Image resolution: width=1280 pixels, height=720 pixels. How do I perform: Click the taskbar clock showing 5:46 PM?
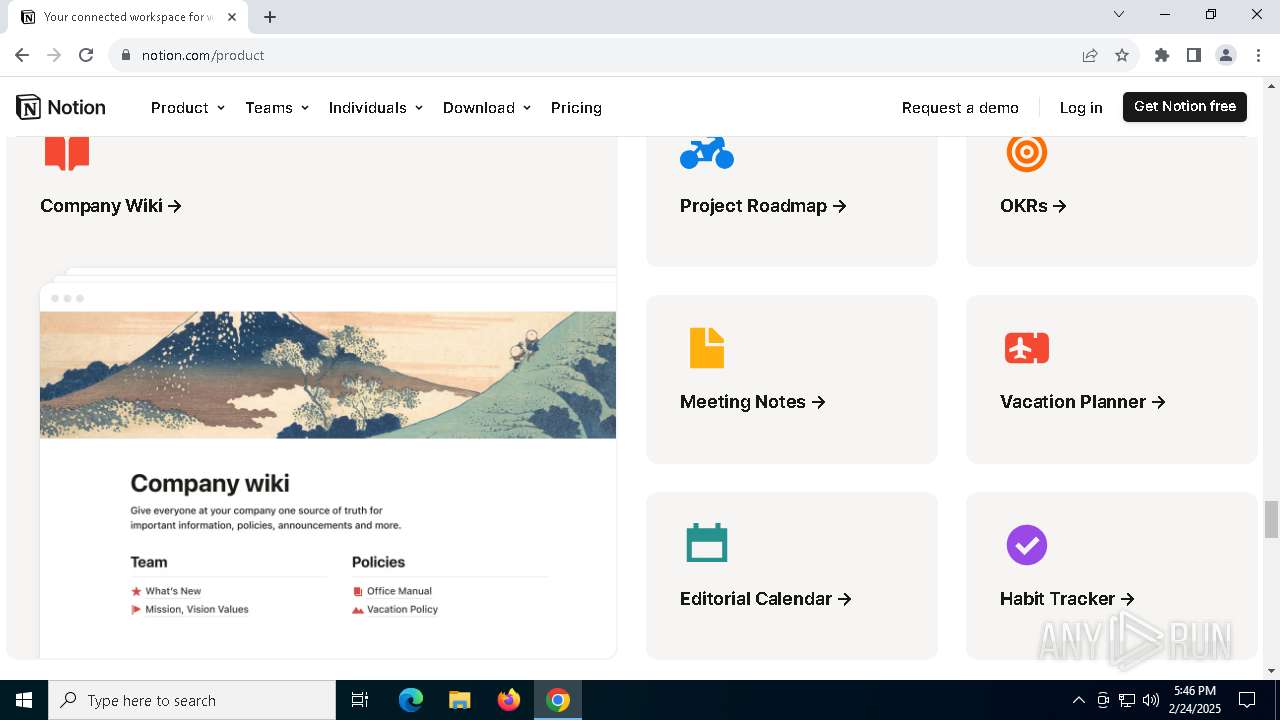click(1195, 700)
